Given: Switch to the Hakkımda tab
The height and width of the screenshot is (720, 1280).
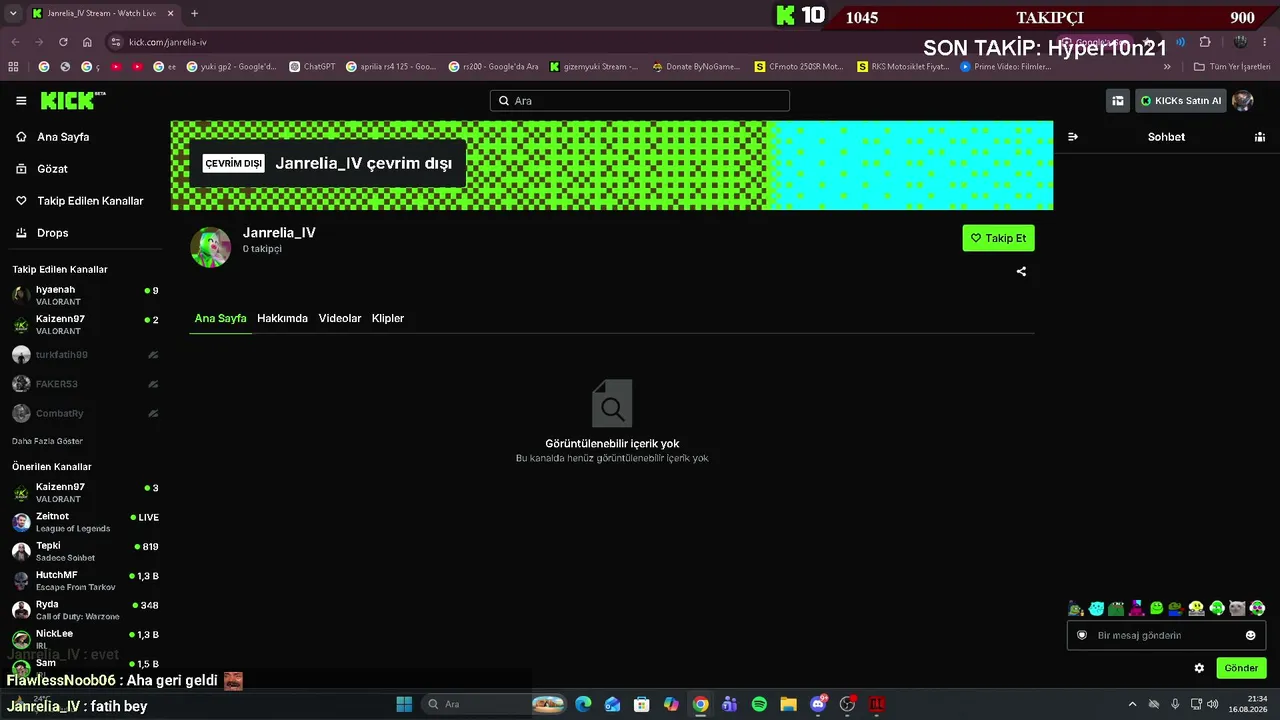Looking at the screenshot, I should pos(282,318).
